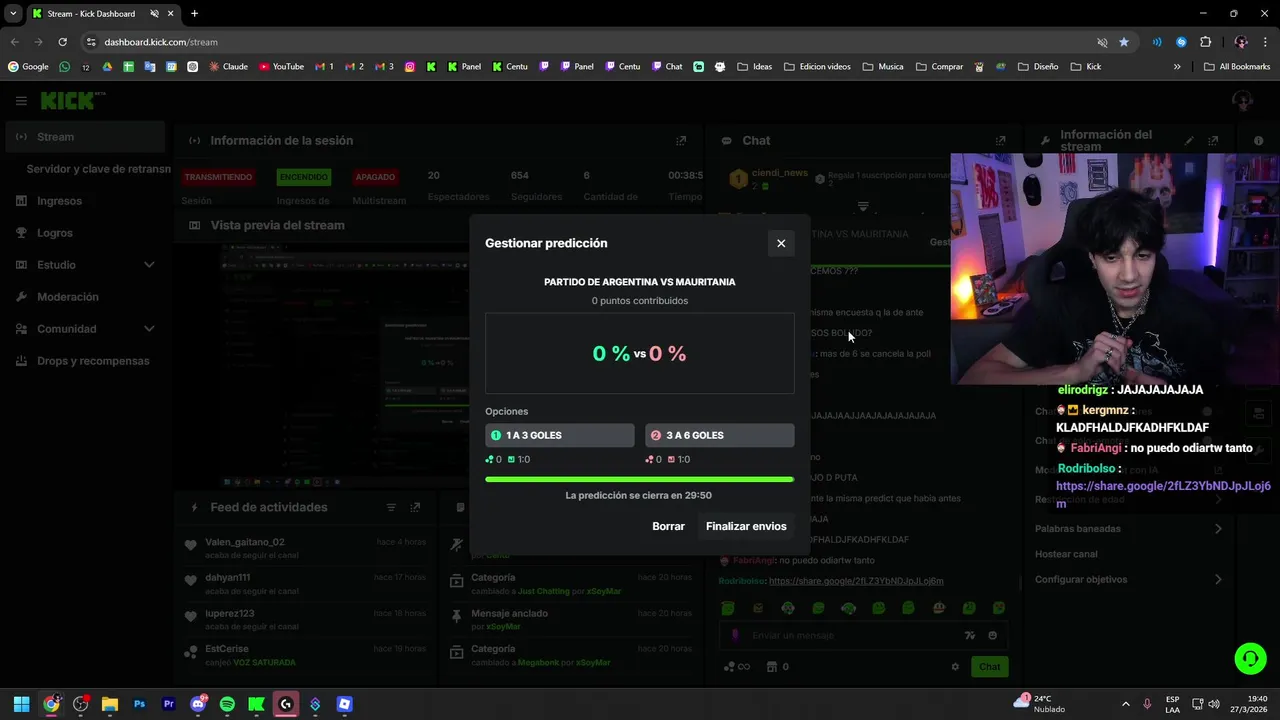The height and width of the screenshot is (720, 1280).
Task: Bookmark this page with the star icon
Action: tap(1124, 42)
